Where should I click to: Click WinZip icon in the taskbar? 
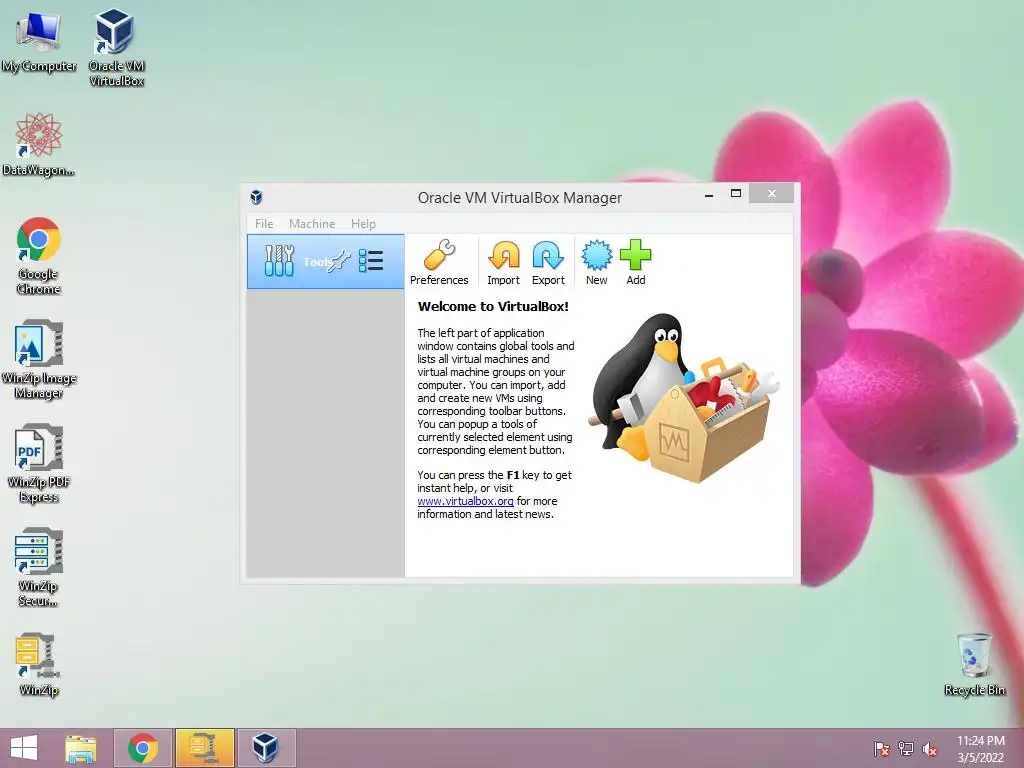click(204, 748)
